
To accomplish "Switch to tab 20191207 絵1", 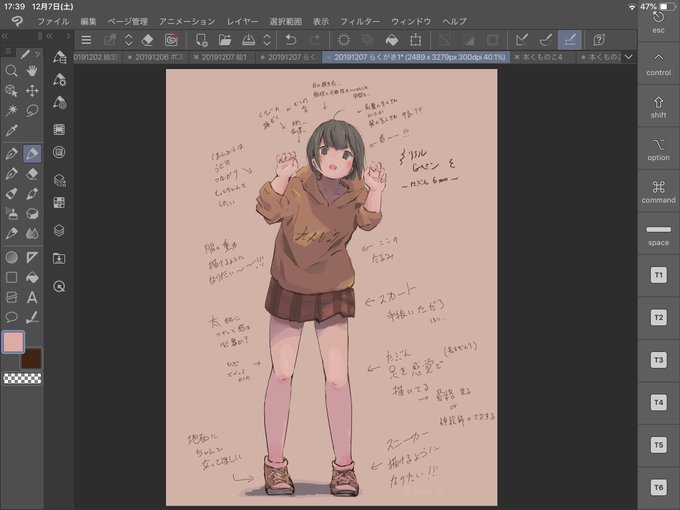I will (x=223, y=57).
